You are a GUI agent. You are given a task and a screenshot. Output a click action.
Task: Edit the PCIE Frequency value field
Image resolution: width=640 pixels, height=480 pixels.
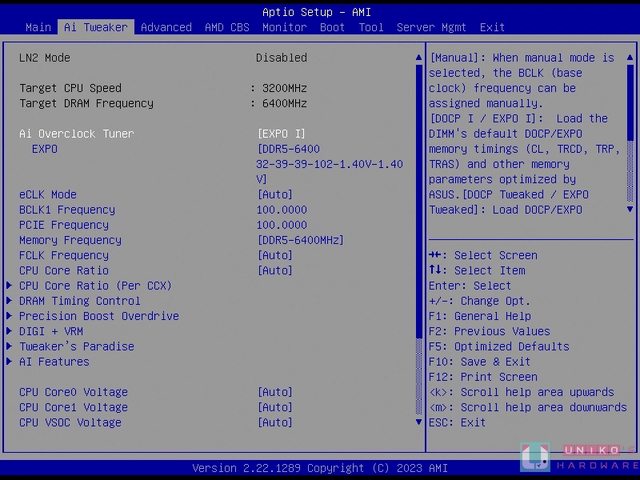(282, 225)
